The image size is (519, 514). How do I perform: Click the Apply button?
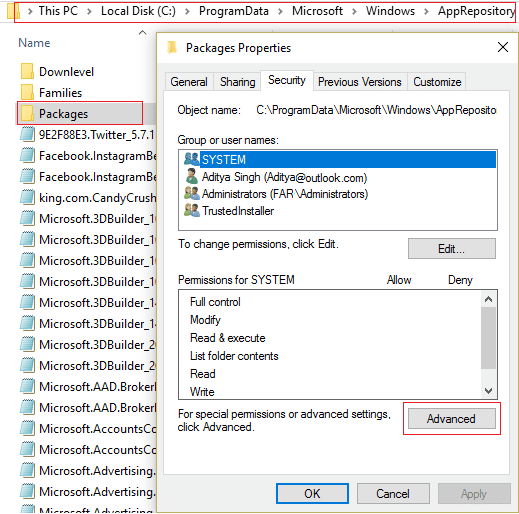click(474, 494)
